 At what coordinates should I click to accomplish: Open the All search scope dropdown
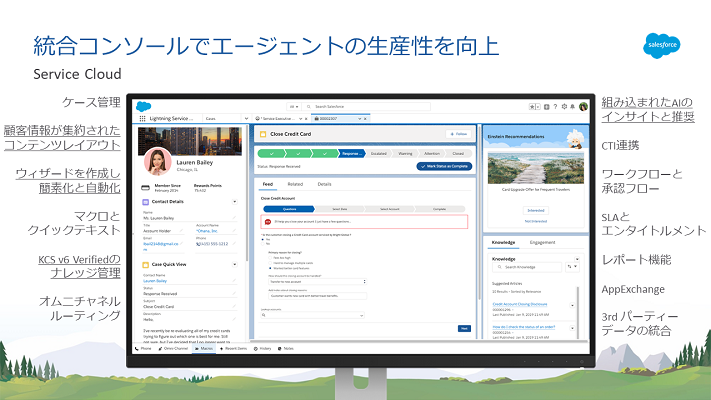tap(294, 107)
